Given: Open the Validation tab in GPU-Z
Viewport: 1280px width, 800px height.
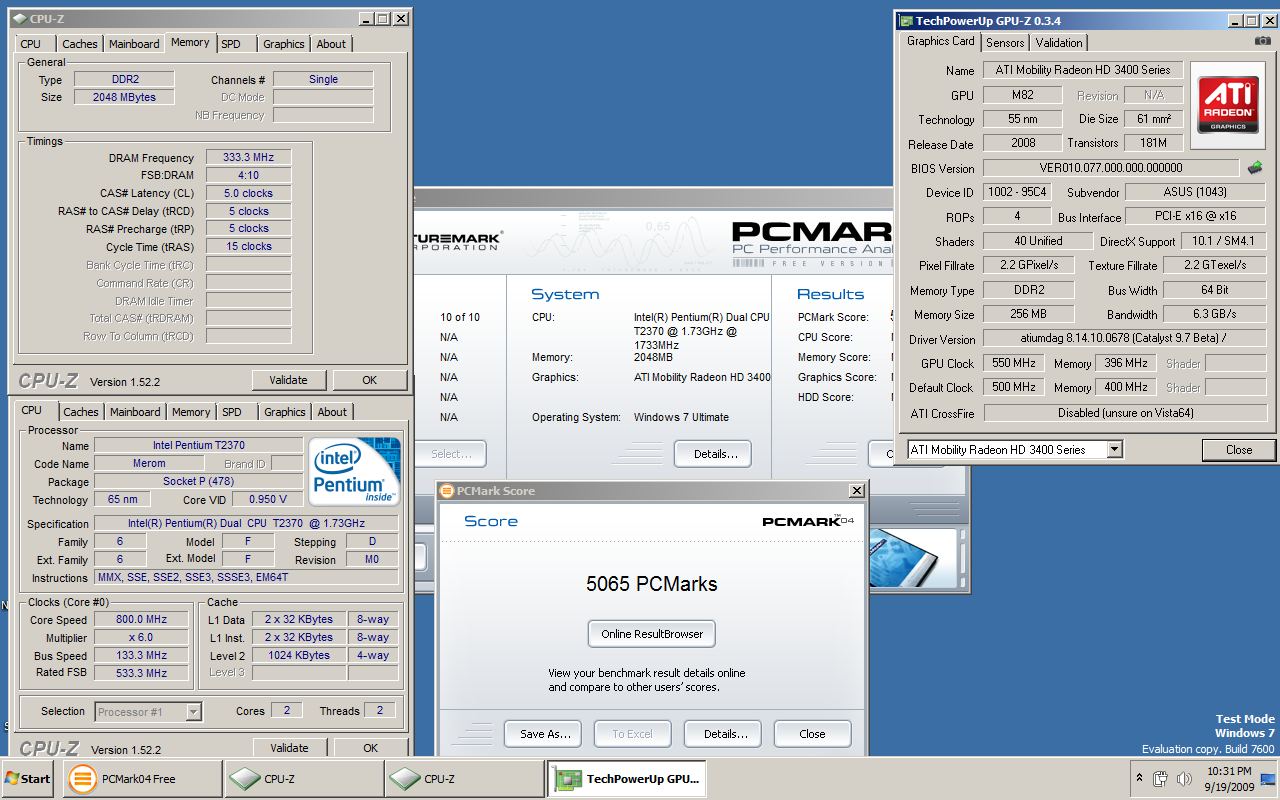Looking at the screenshot, I should (1059, 42).
